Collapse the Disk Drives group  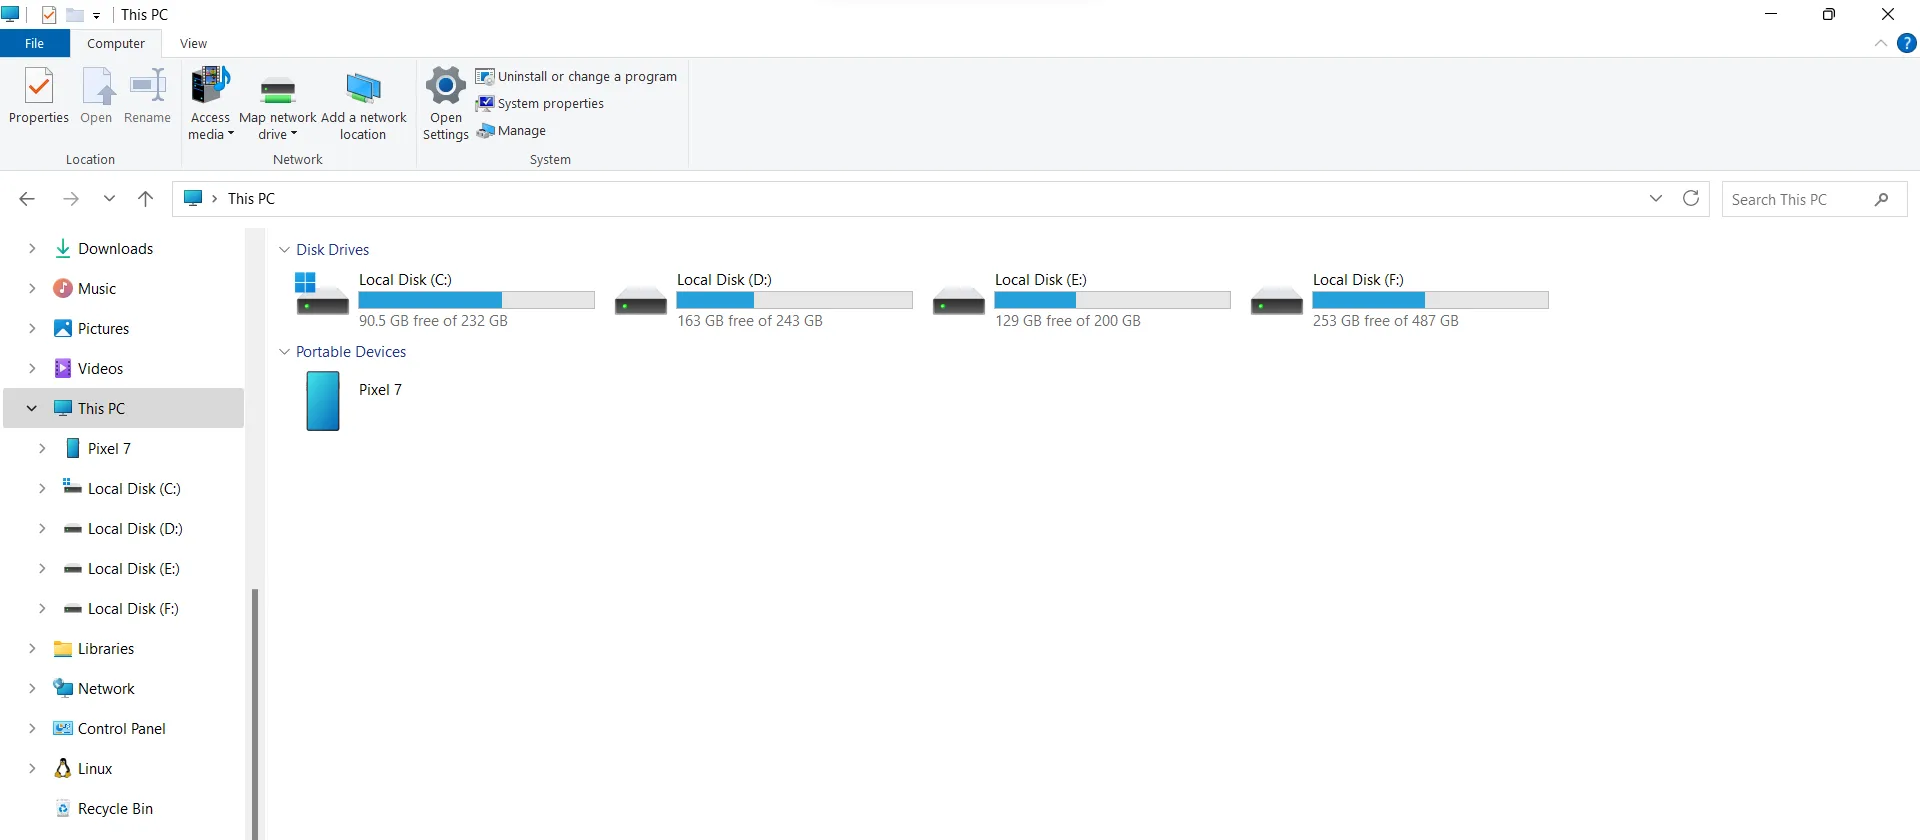(x=284, y=250)
